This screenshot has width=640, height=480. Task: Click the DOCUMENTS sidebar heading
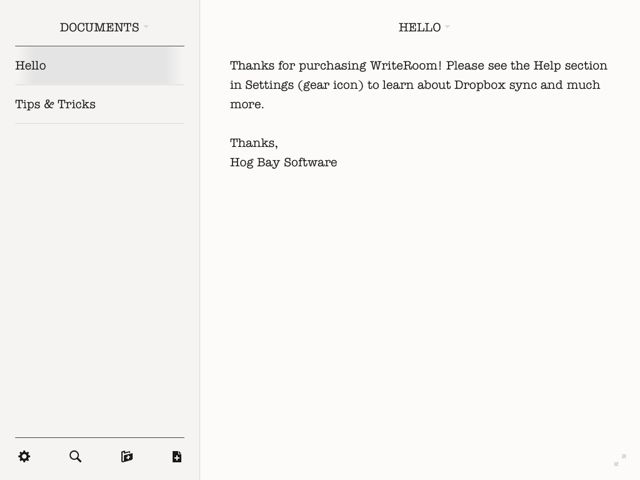coord(100,27)
